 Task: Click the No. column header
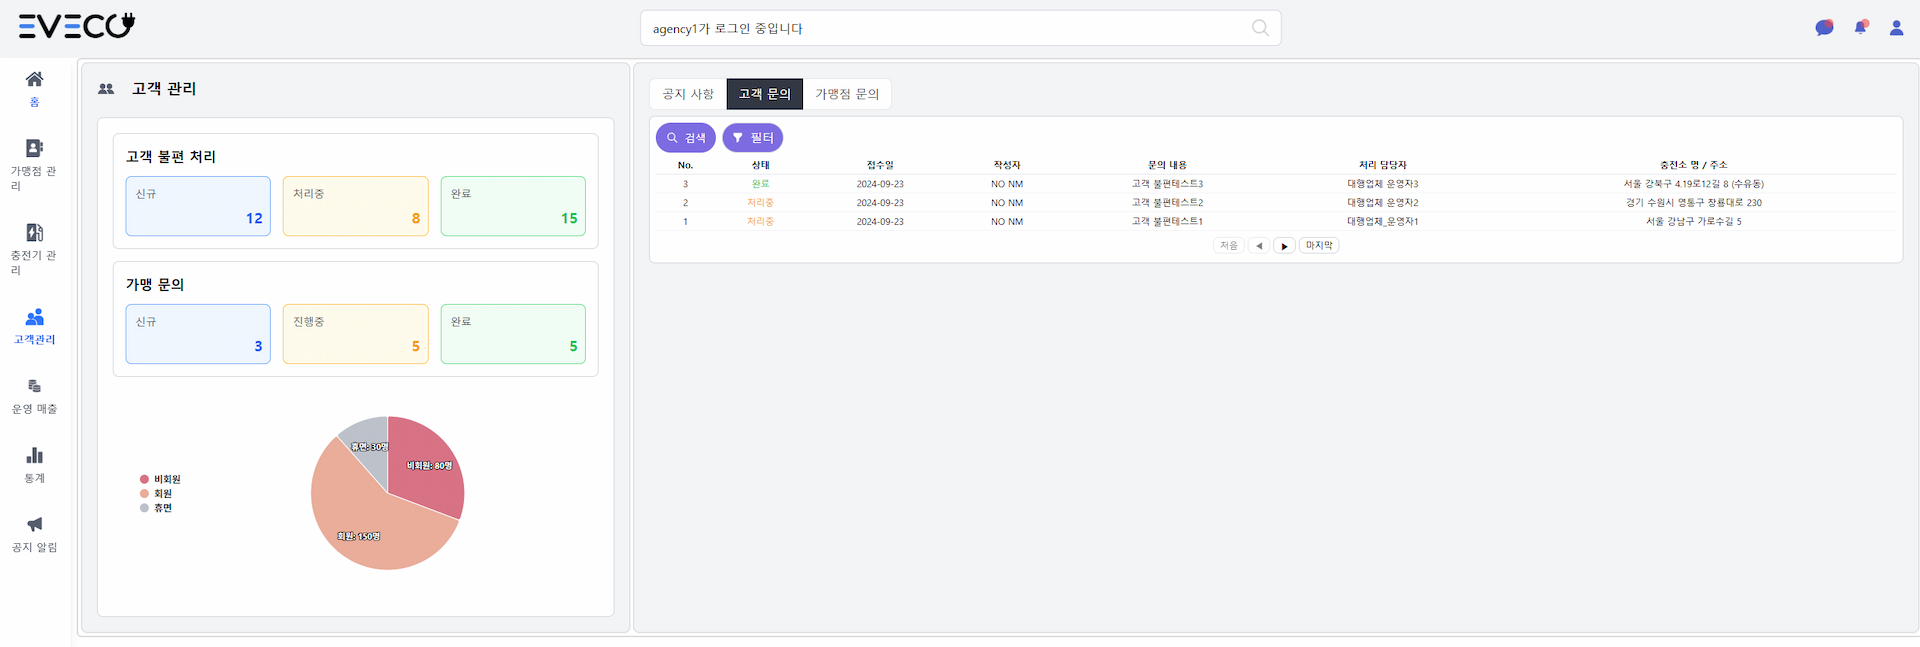pos(685,165)
